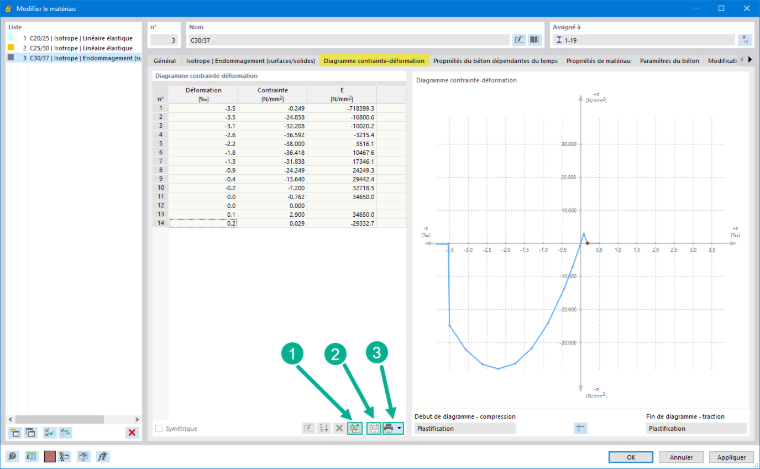Click the copy material icon below the list
760x469 pixels.
point(31,433)
